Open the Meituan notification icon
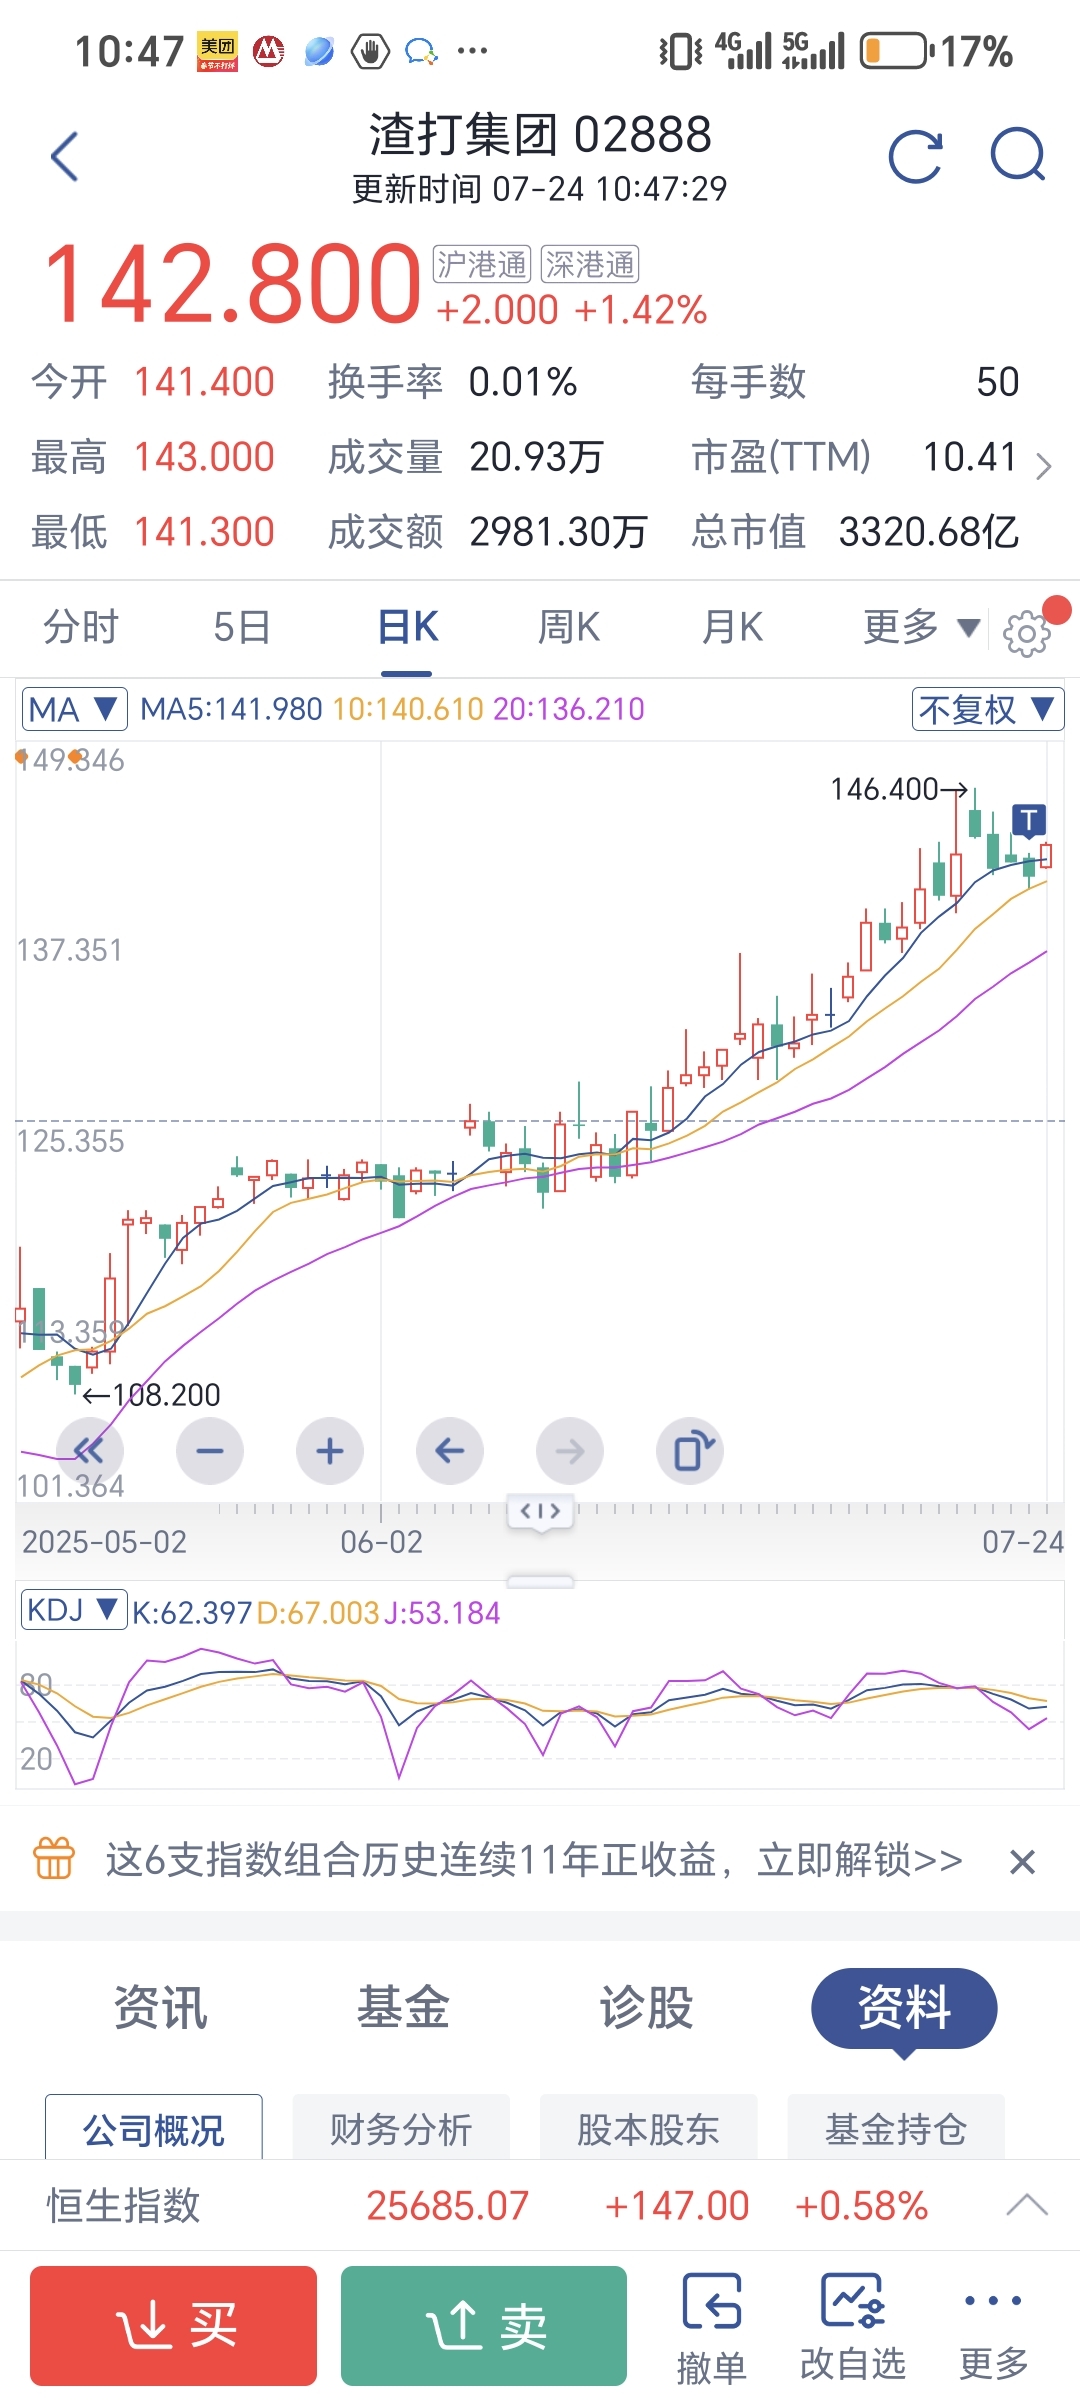The width and height of the screenshot is (1080, 2400). coord(218,52)
